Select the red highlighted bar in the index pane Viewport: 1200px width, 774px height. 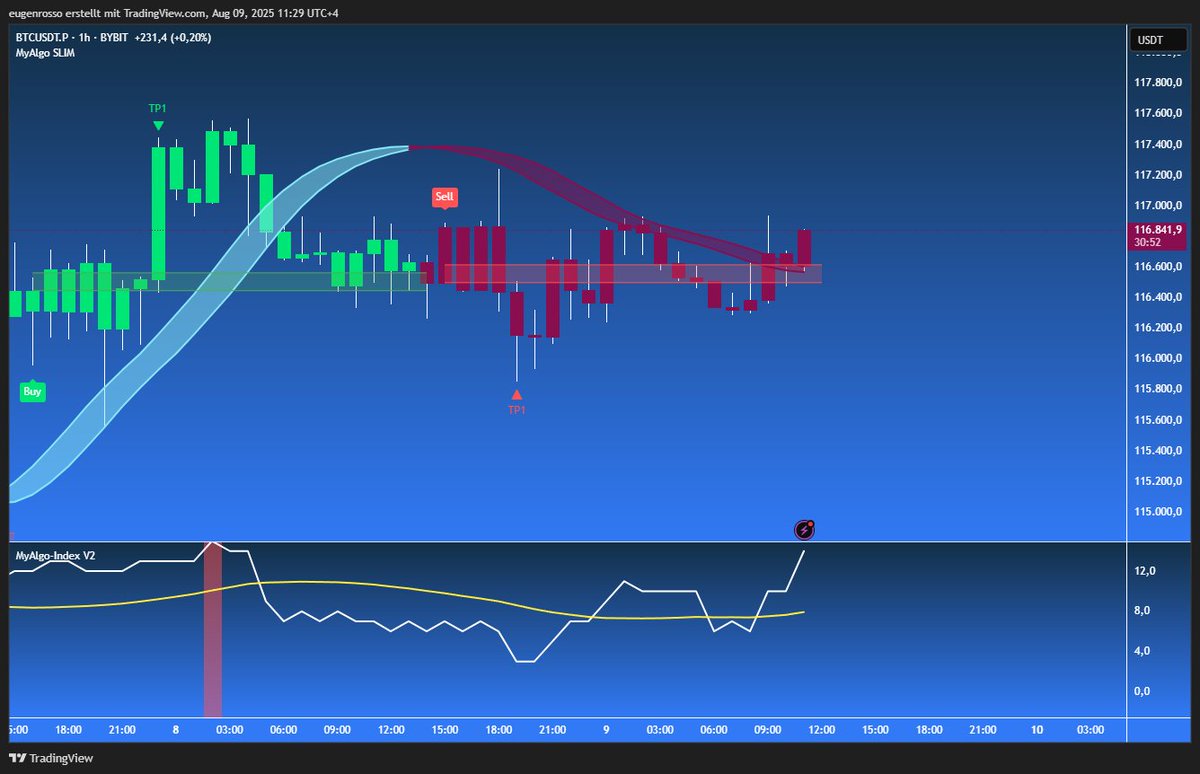pyautogui.click(x=212, y=630)
